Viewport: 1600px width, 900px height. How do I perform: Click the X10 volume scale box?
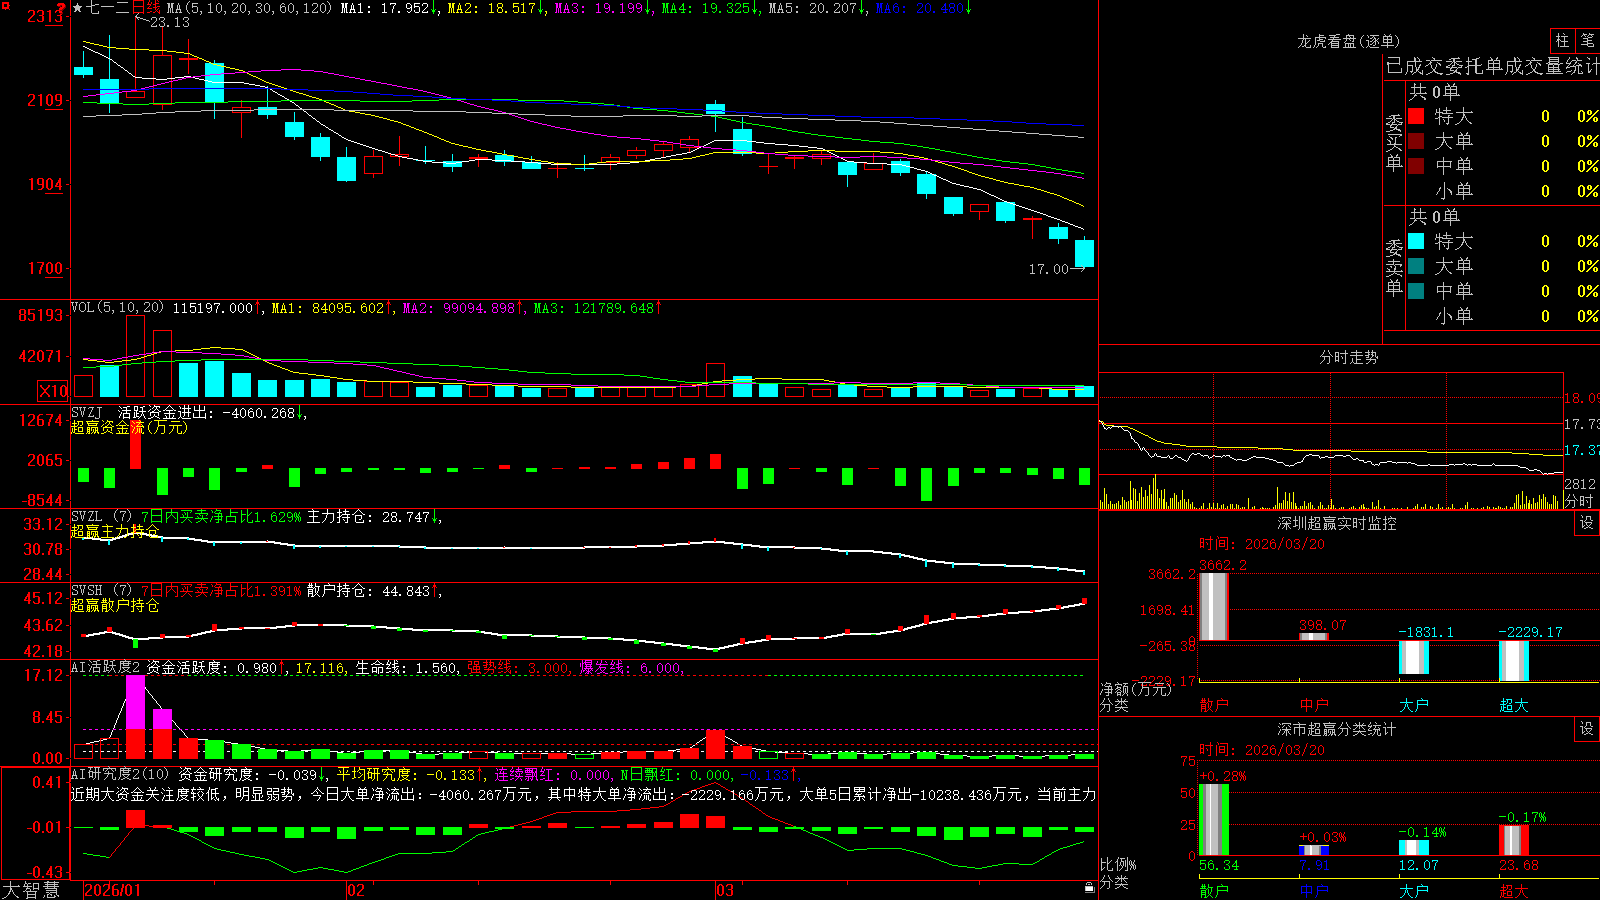click(x=53, y=391)
